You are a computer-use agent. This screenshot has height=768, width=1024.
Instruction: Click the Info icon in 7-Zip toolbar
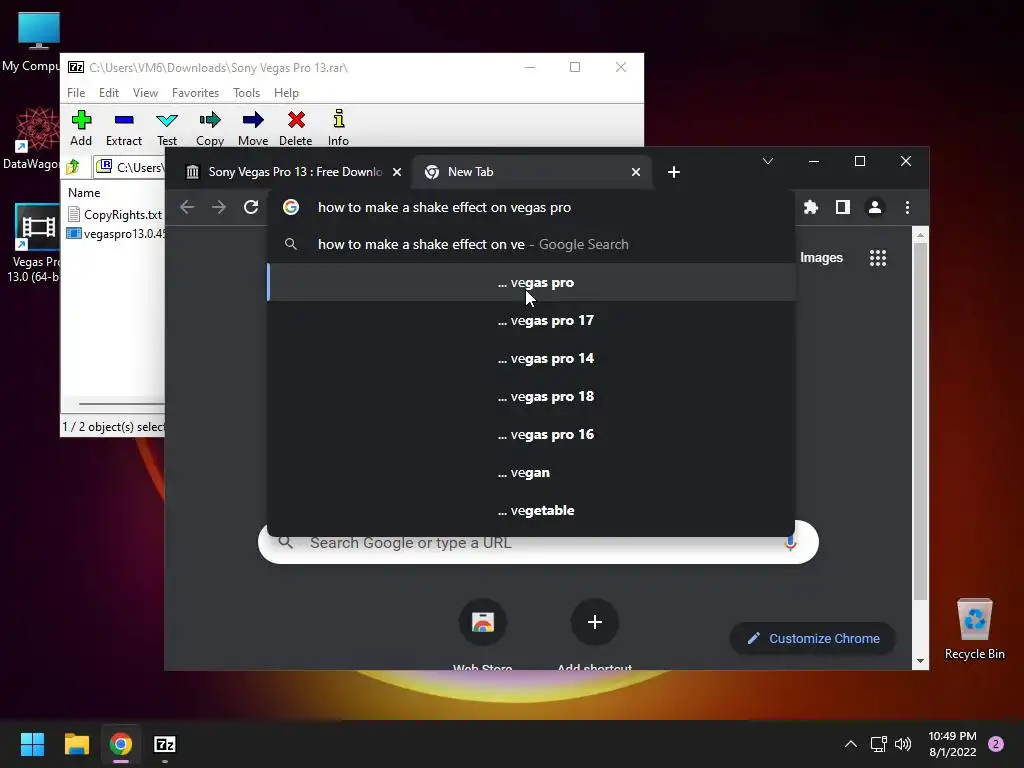[338, 119]
